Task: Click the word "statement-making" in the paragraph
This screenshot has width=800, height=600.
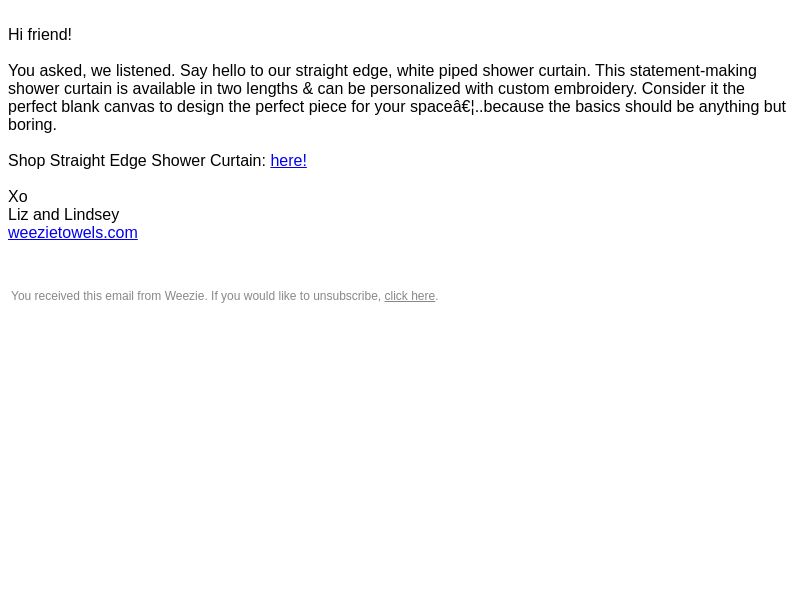Action: tap(693, 70)
